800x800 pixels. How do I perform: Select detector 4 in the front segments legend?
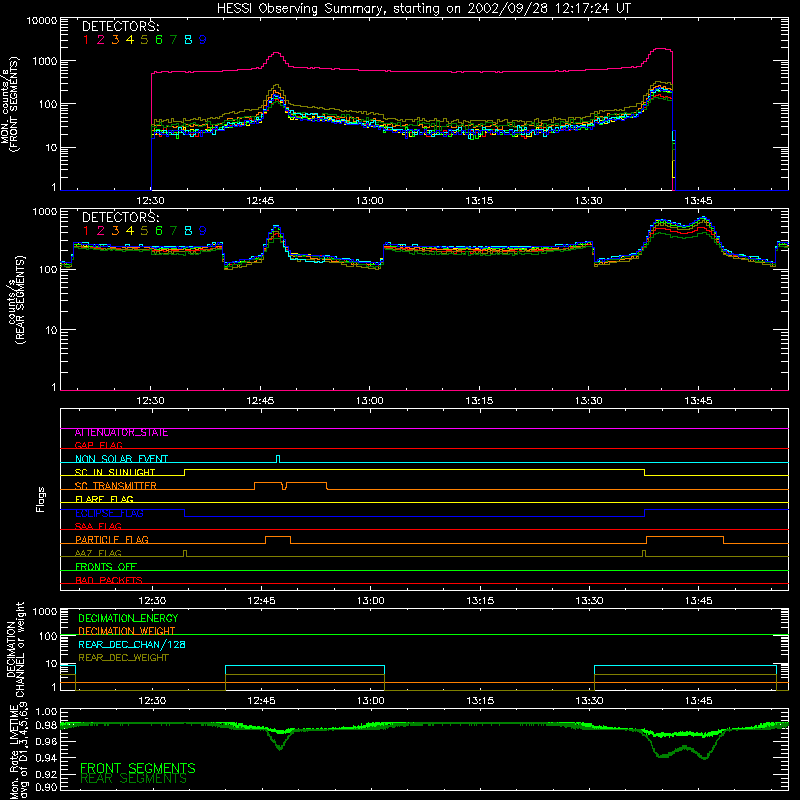click(x=130, y=40)
